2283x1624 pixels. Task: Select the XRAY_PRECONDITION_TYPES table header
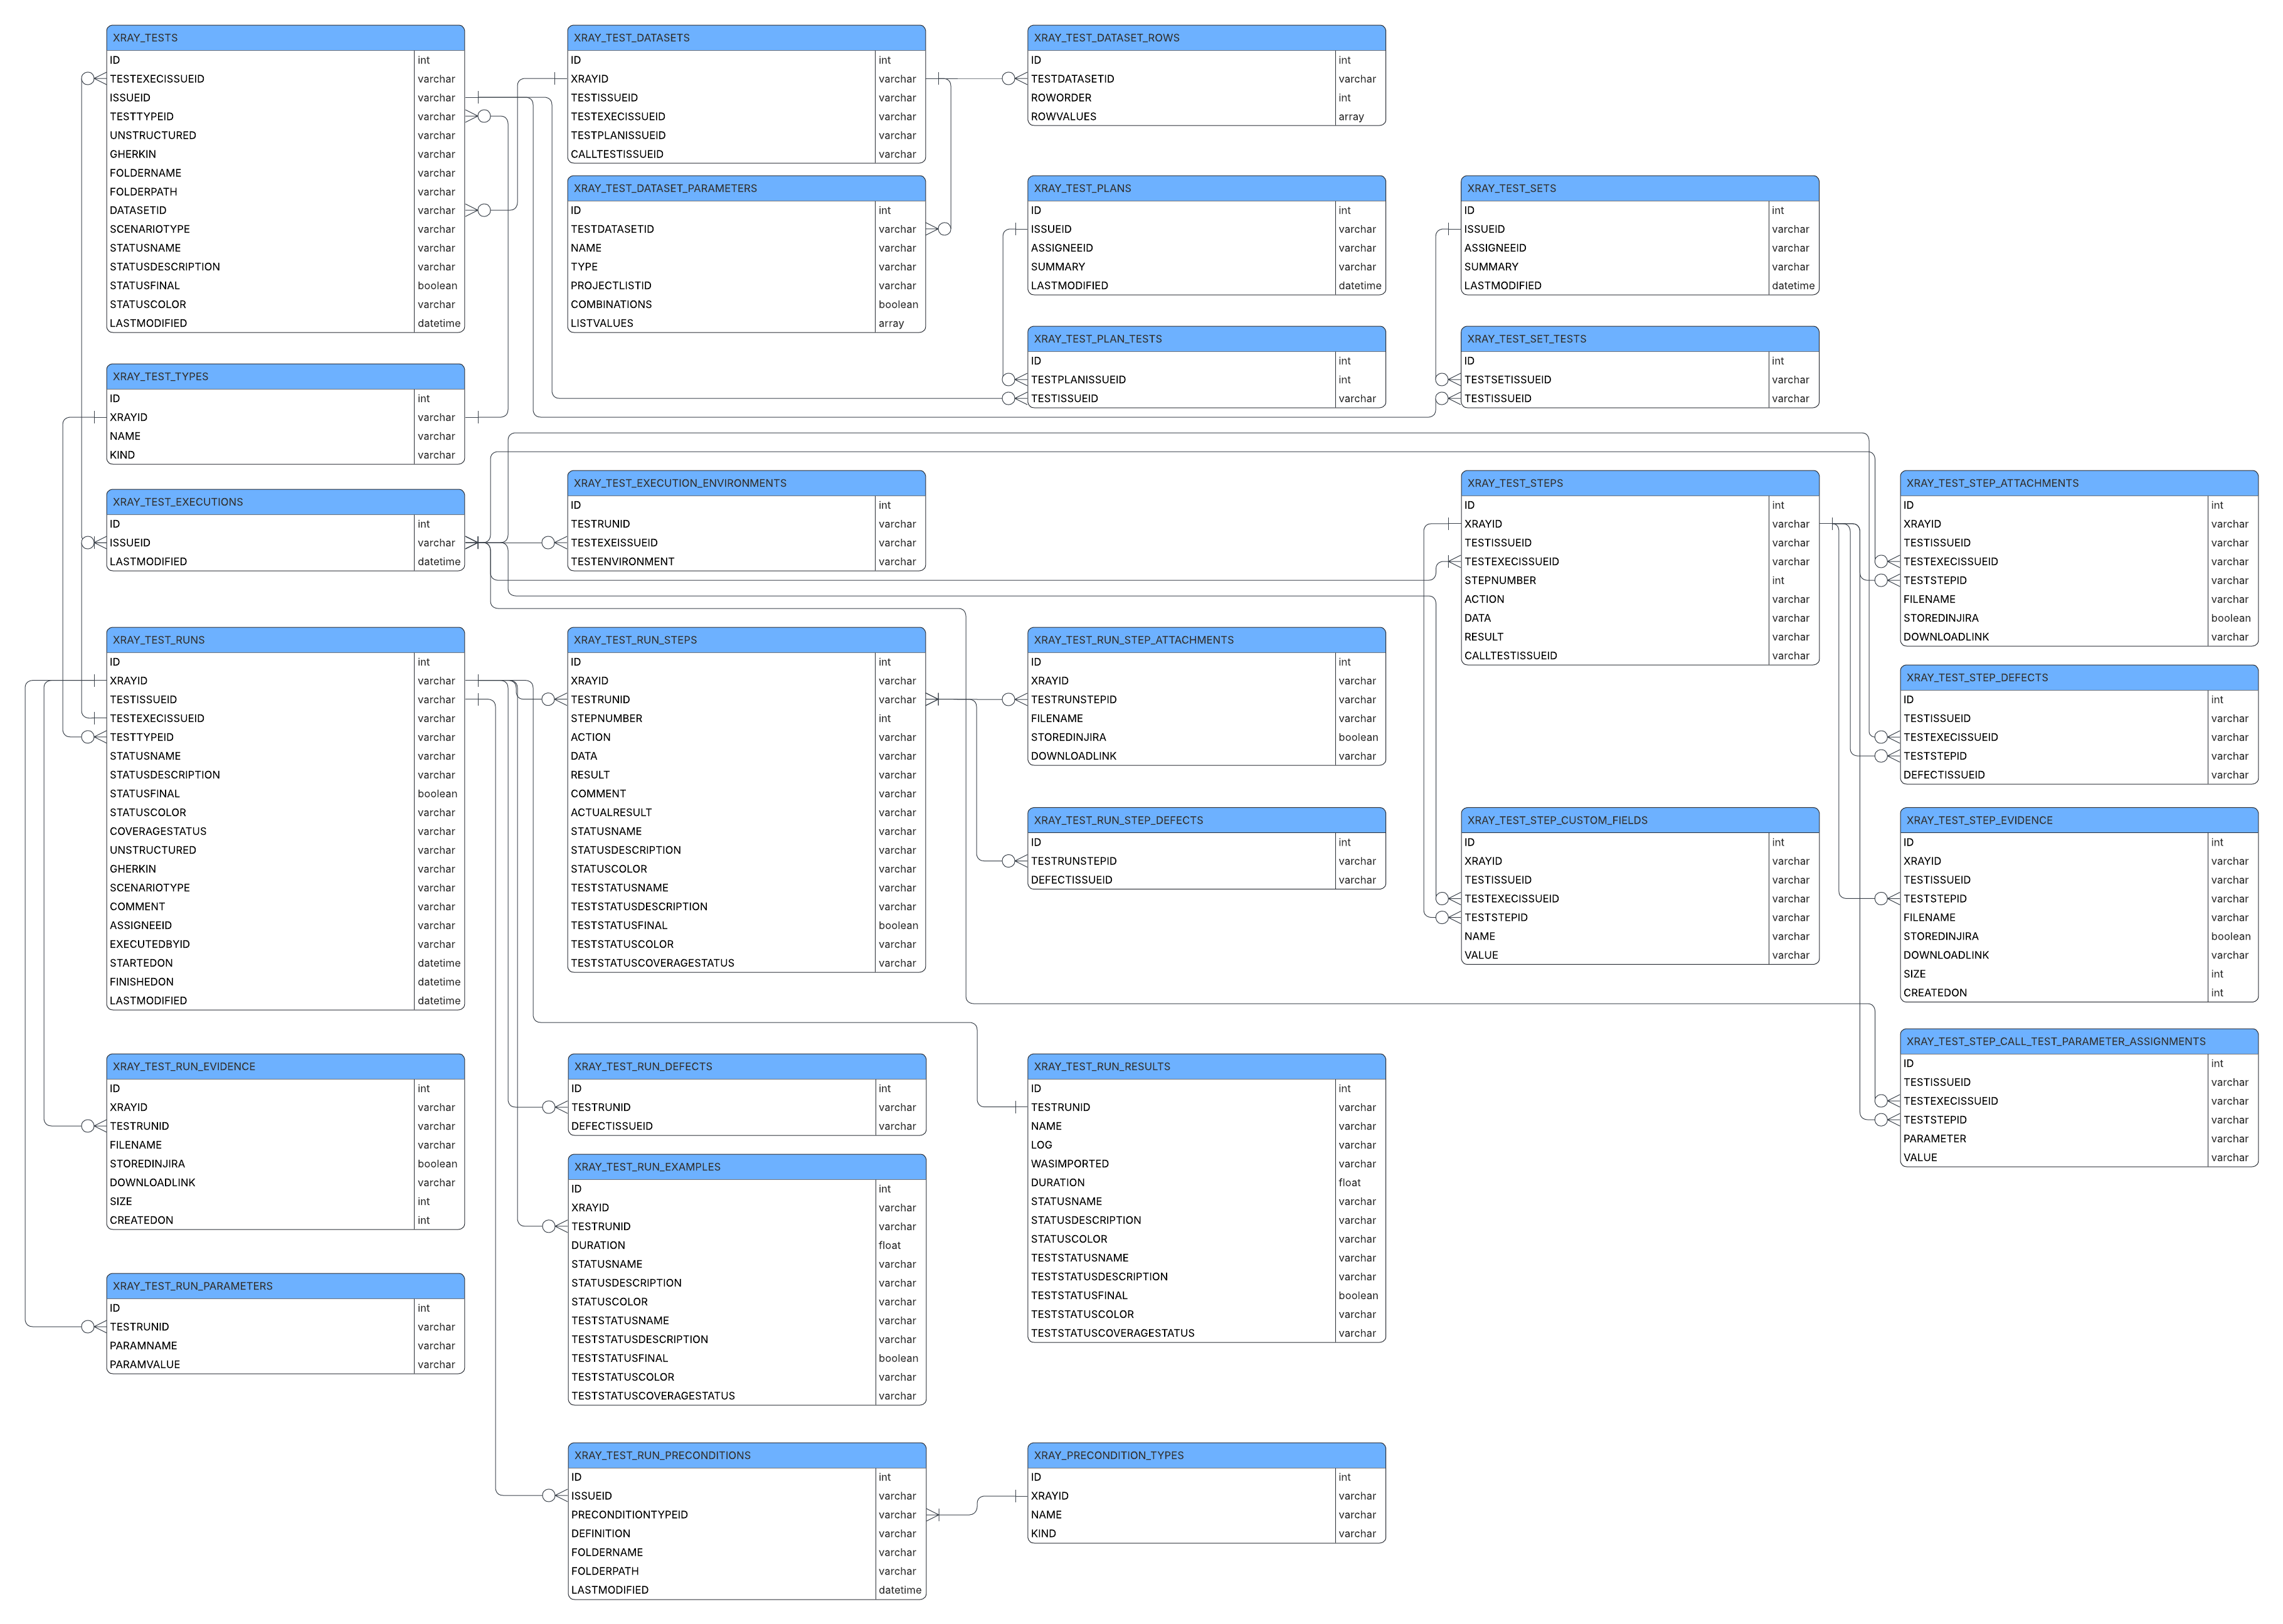pos(1206,1455)
